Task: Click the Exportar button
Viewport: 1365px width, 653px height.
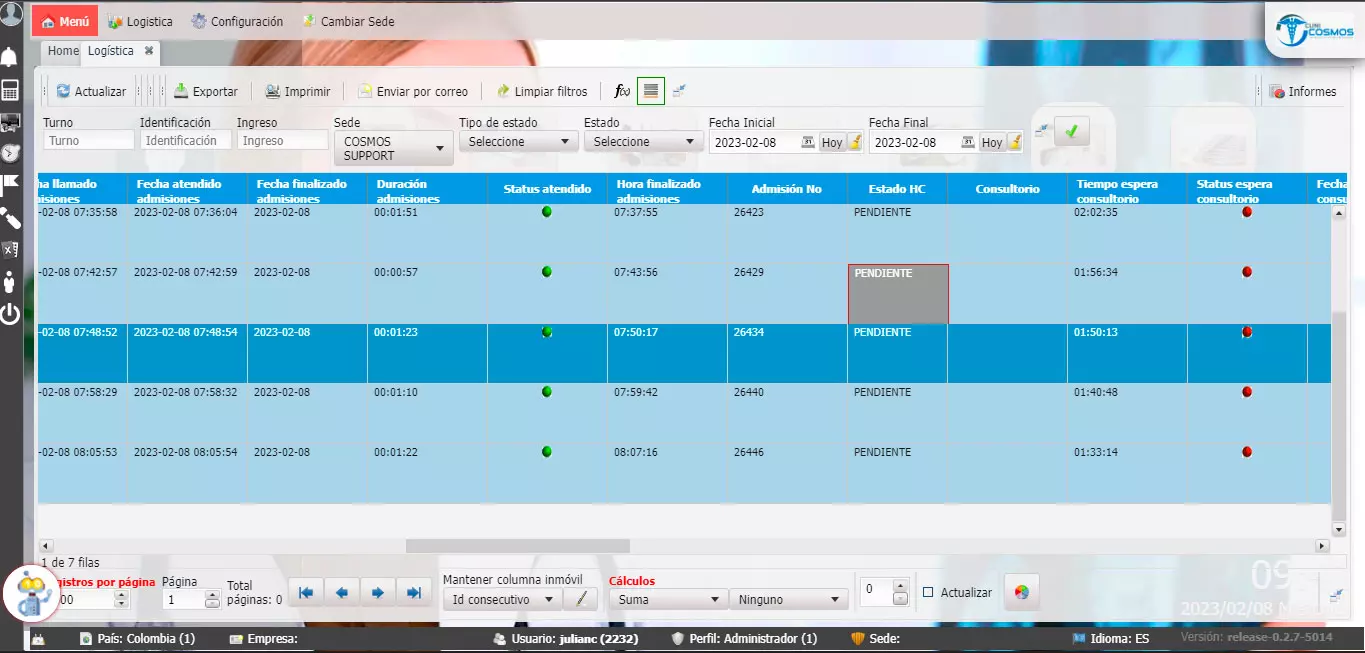Action: [x=206, y=91]
